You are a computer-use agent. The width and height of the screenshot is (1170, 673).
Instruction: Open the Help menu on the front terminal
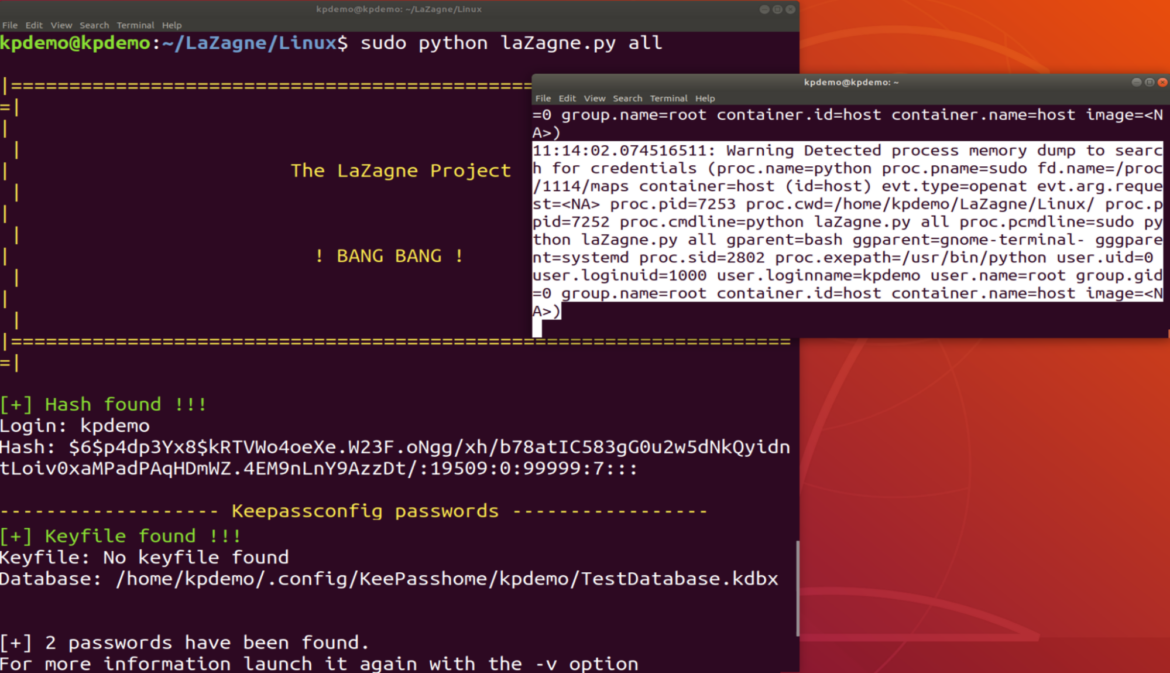coord(705,98)
